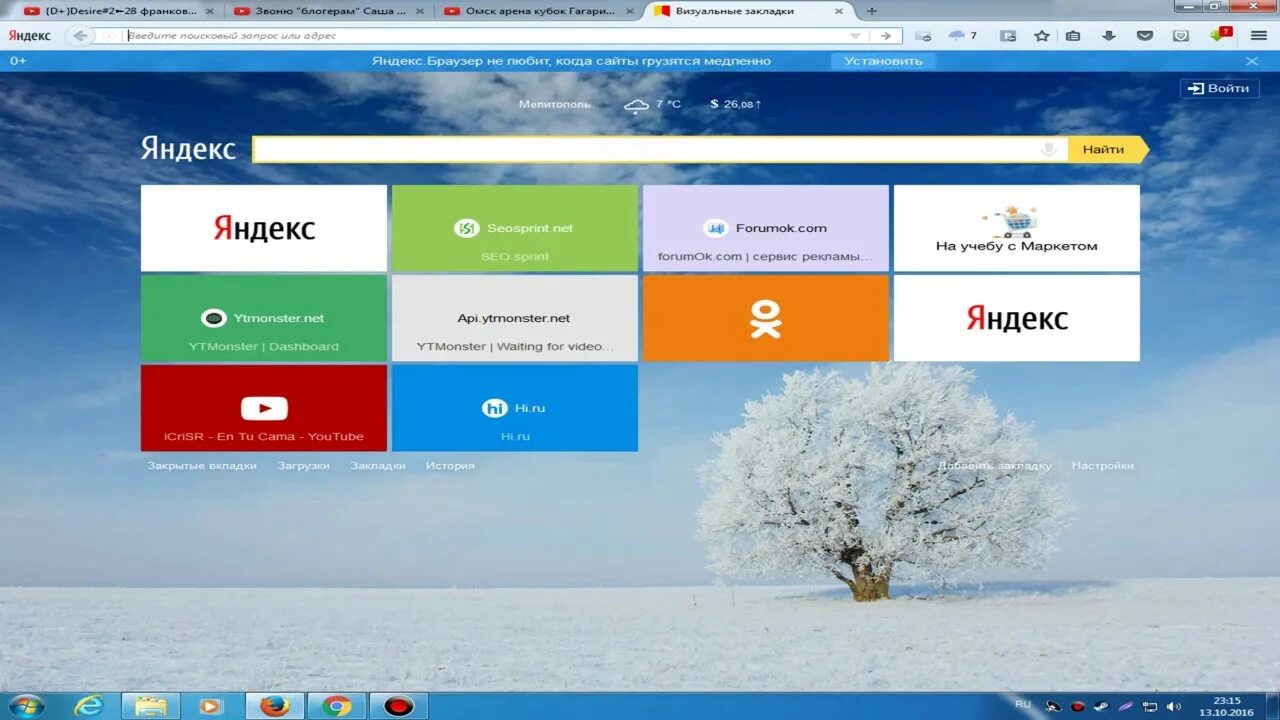The width and height of the screenshot is (1280, 720).
Task: Click the Steam icon in system tray
Action: (x=1102, y=707)
